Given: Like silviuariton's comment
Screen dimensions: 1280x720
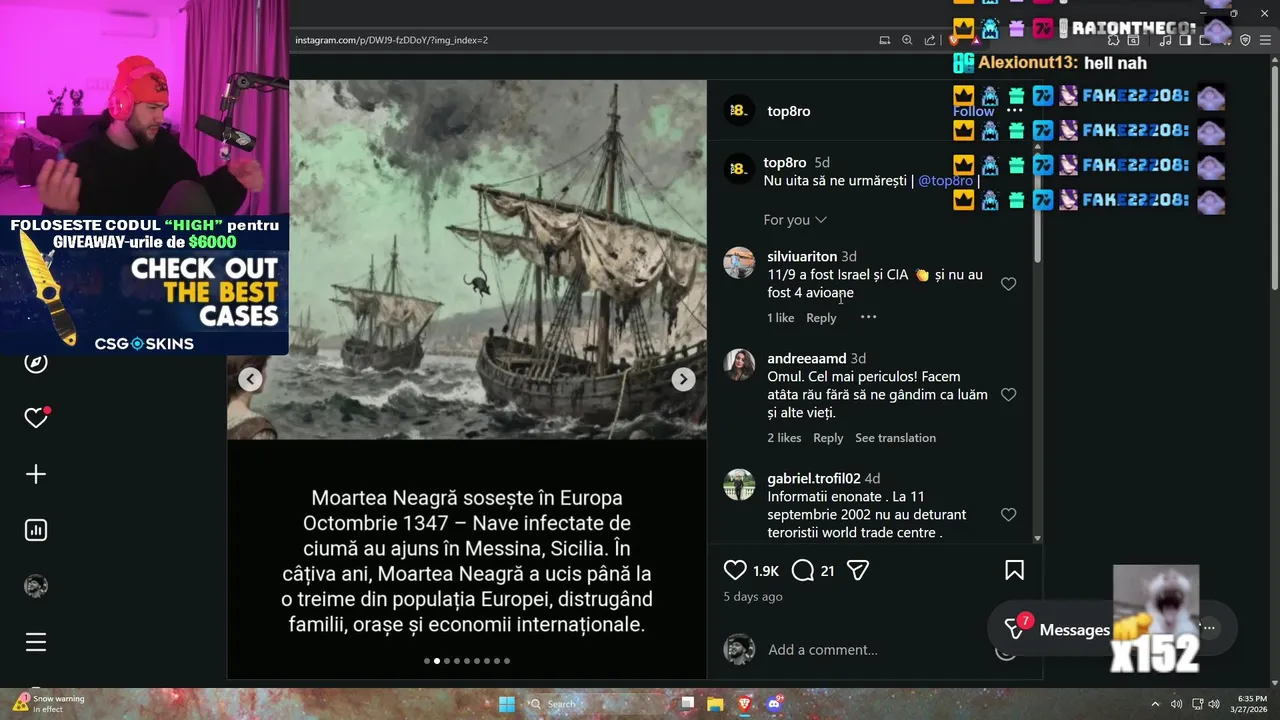Looking at the screenshot, I should [1009, 284].
